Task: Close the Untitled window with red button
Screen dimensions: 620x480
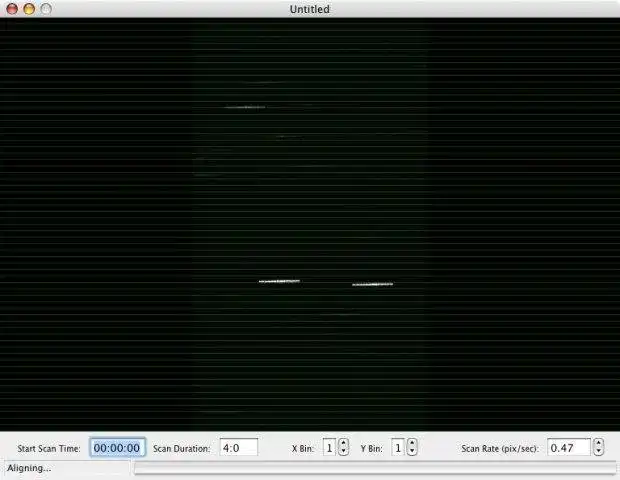Action: click(12, 9)
